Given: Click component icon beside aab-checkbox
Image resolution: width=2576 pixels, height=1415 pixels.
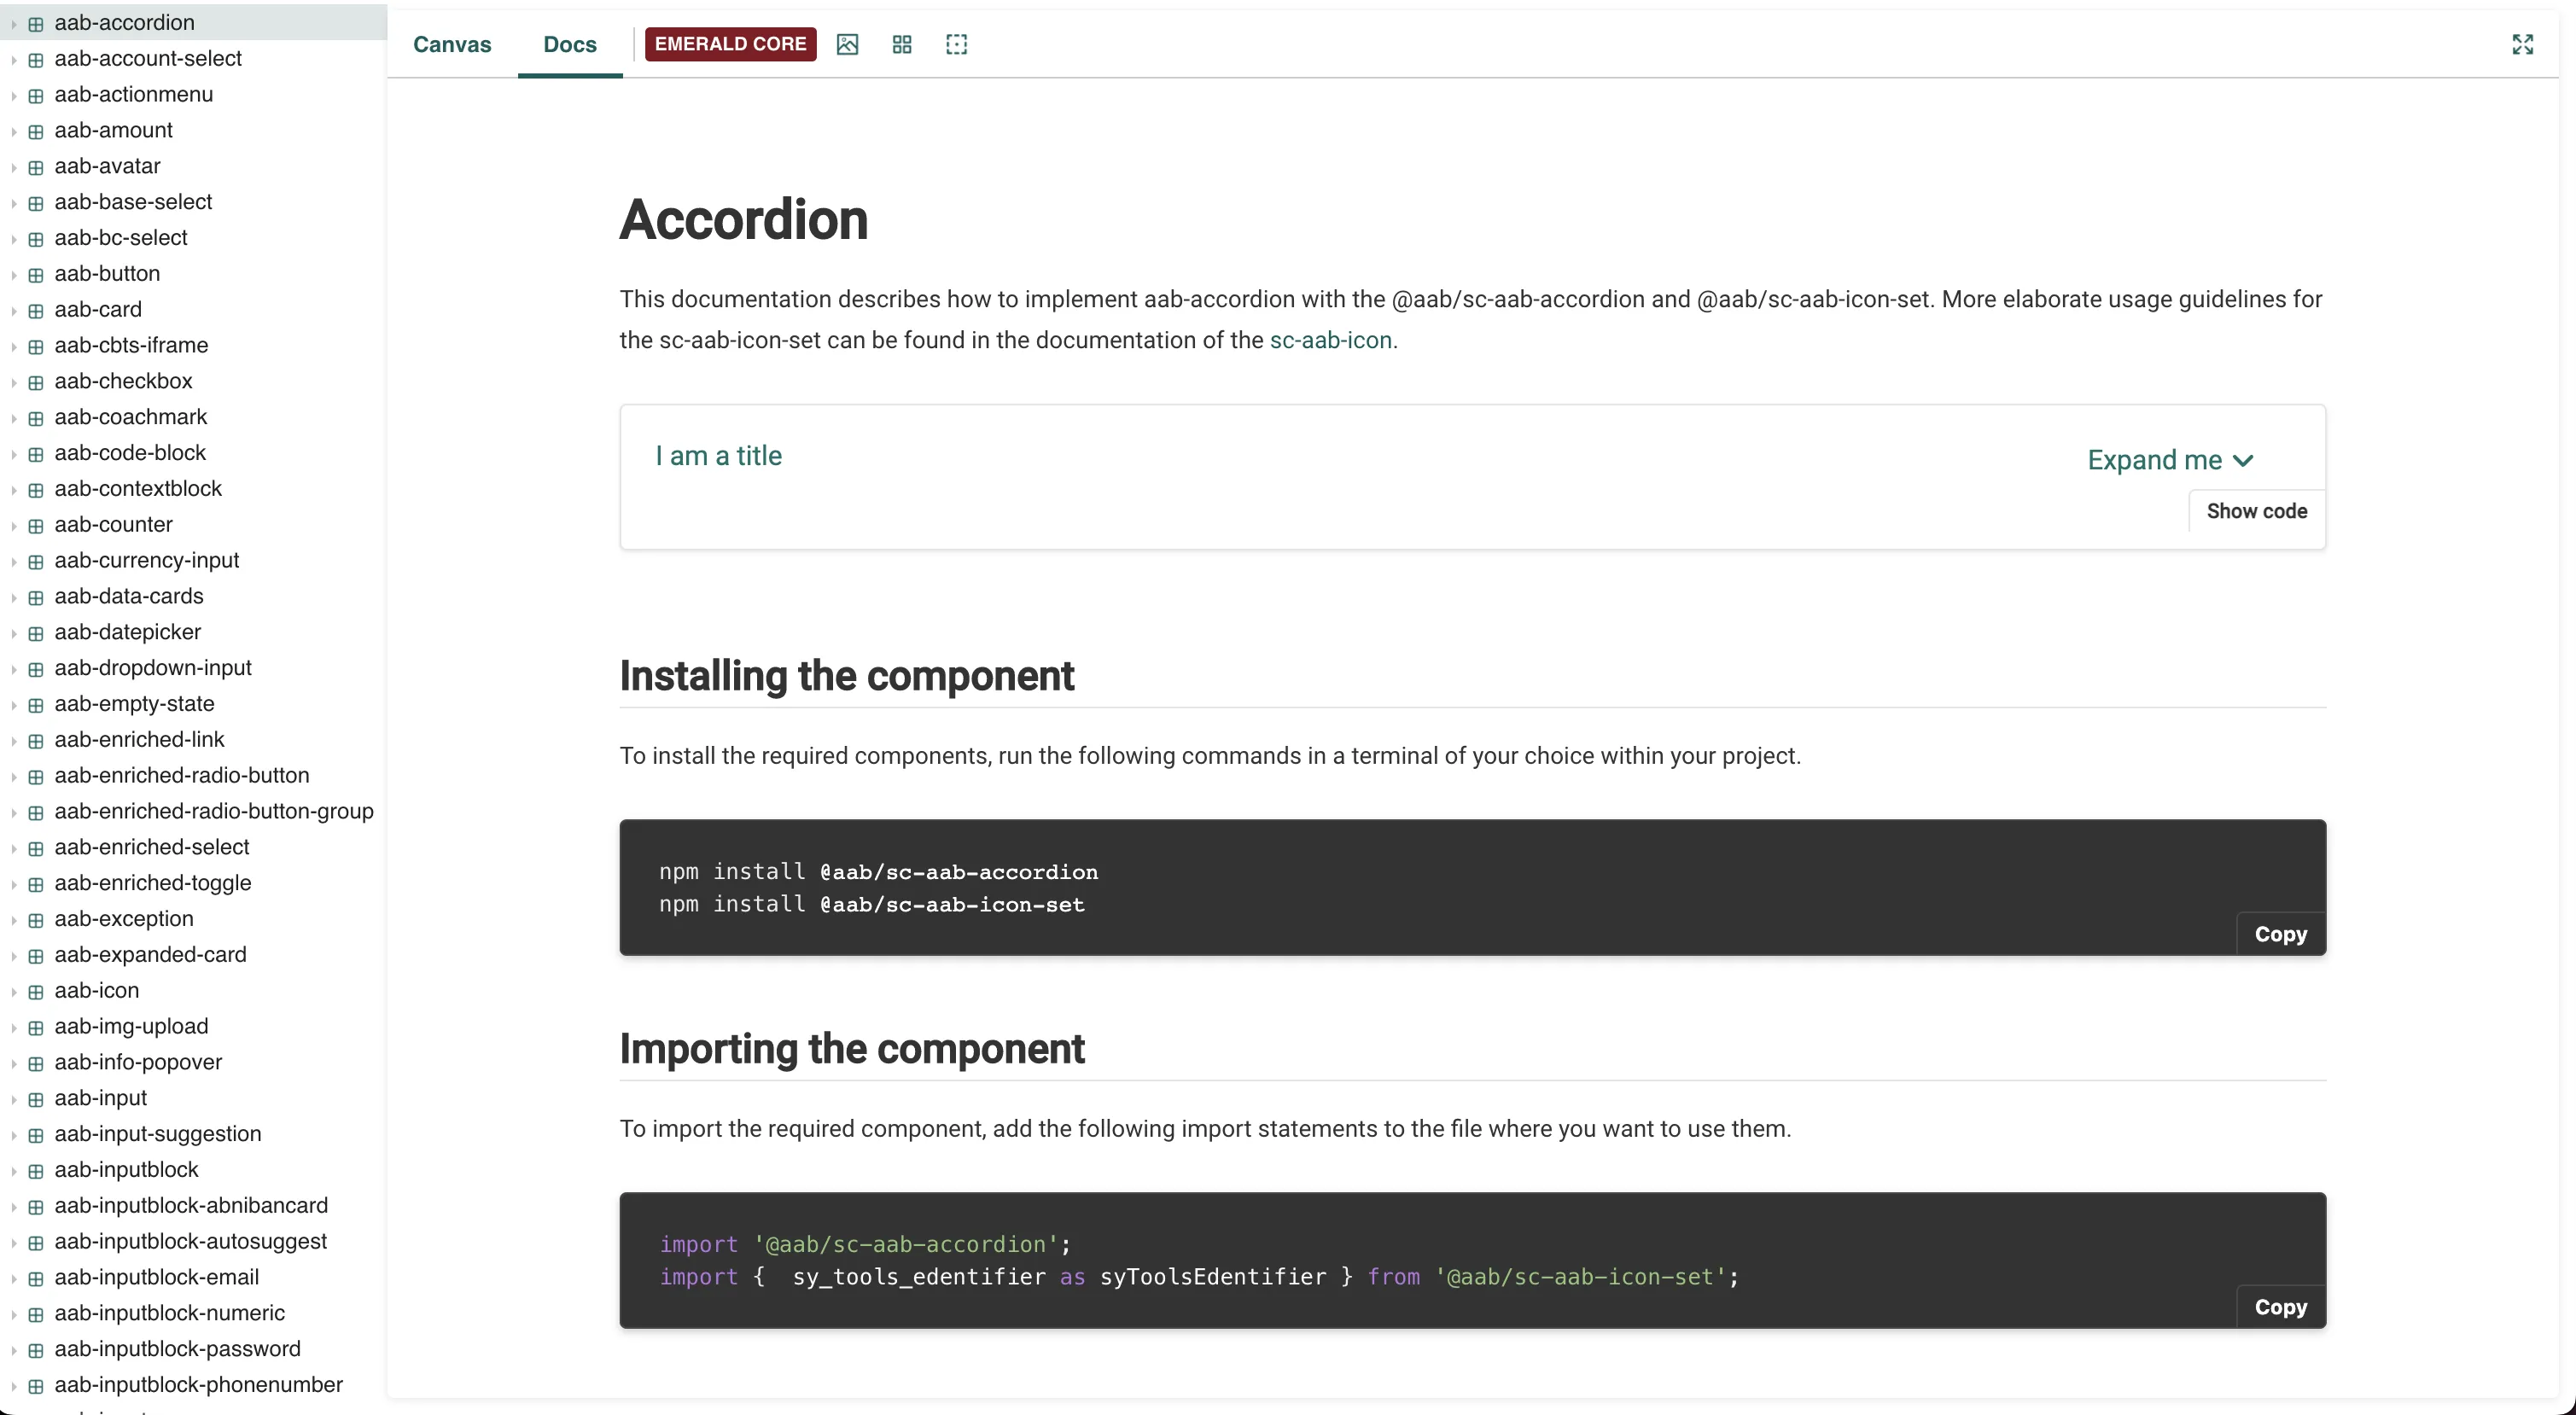Looking at the screenshot, I should [x=36, y=382].
